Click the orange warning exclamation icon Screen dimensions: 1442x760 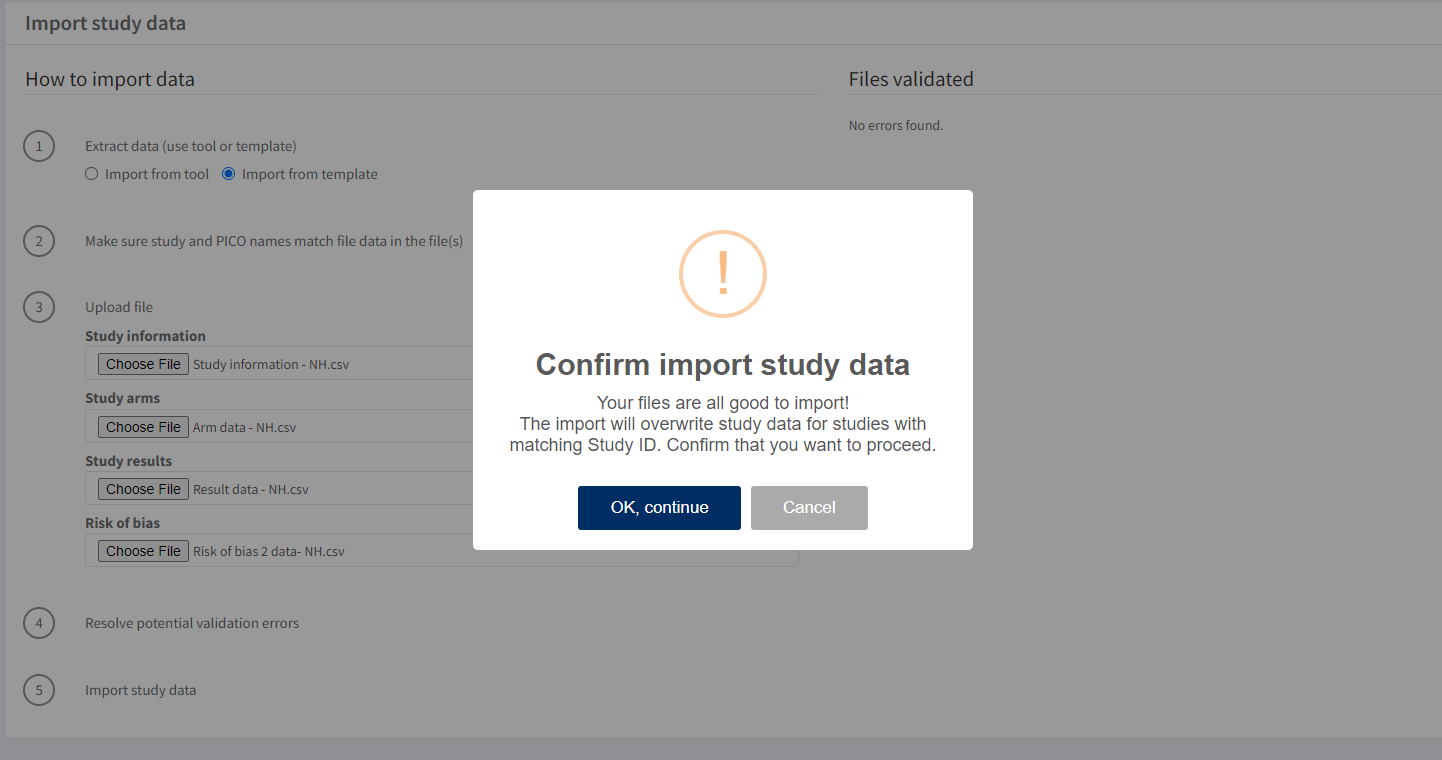point(722,273)
